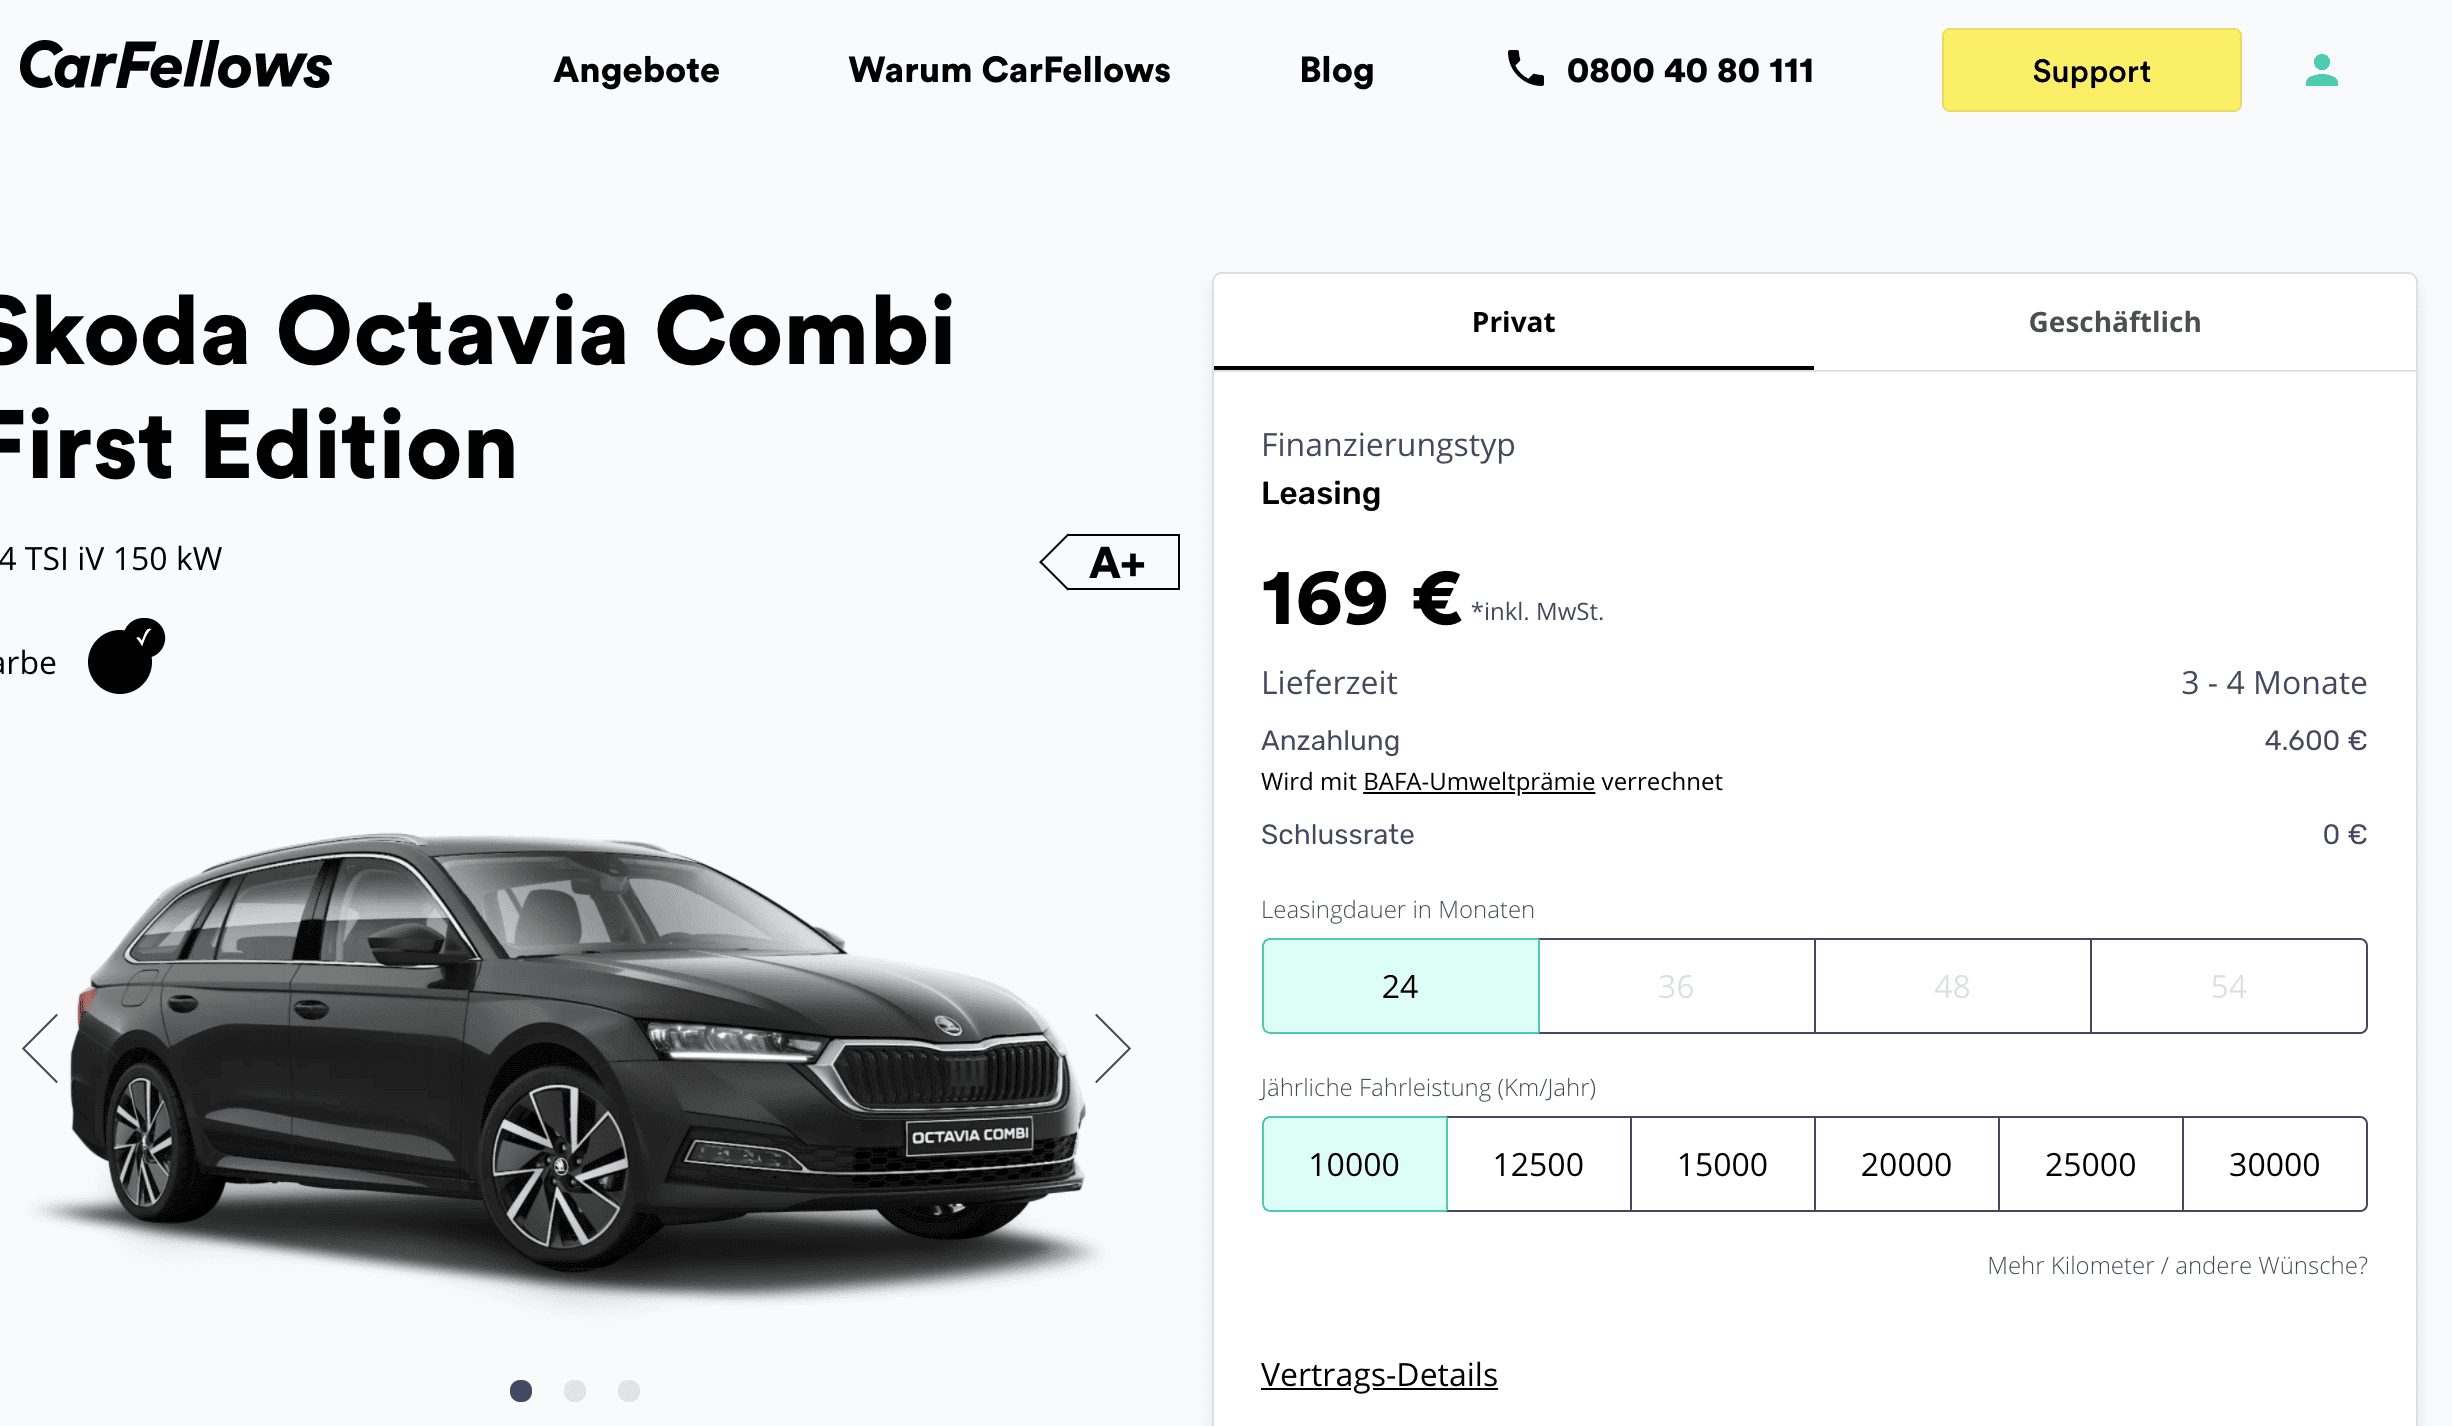Open the Angebote menu item

coord(637,70)
